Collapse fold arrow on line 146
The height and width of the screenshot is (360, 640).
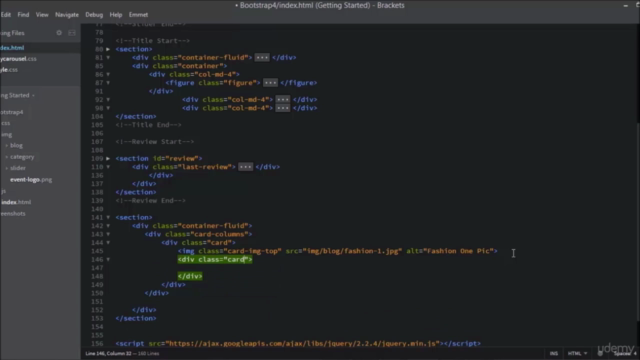108,260
